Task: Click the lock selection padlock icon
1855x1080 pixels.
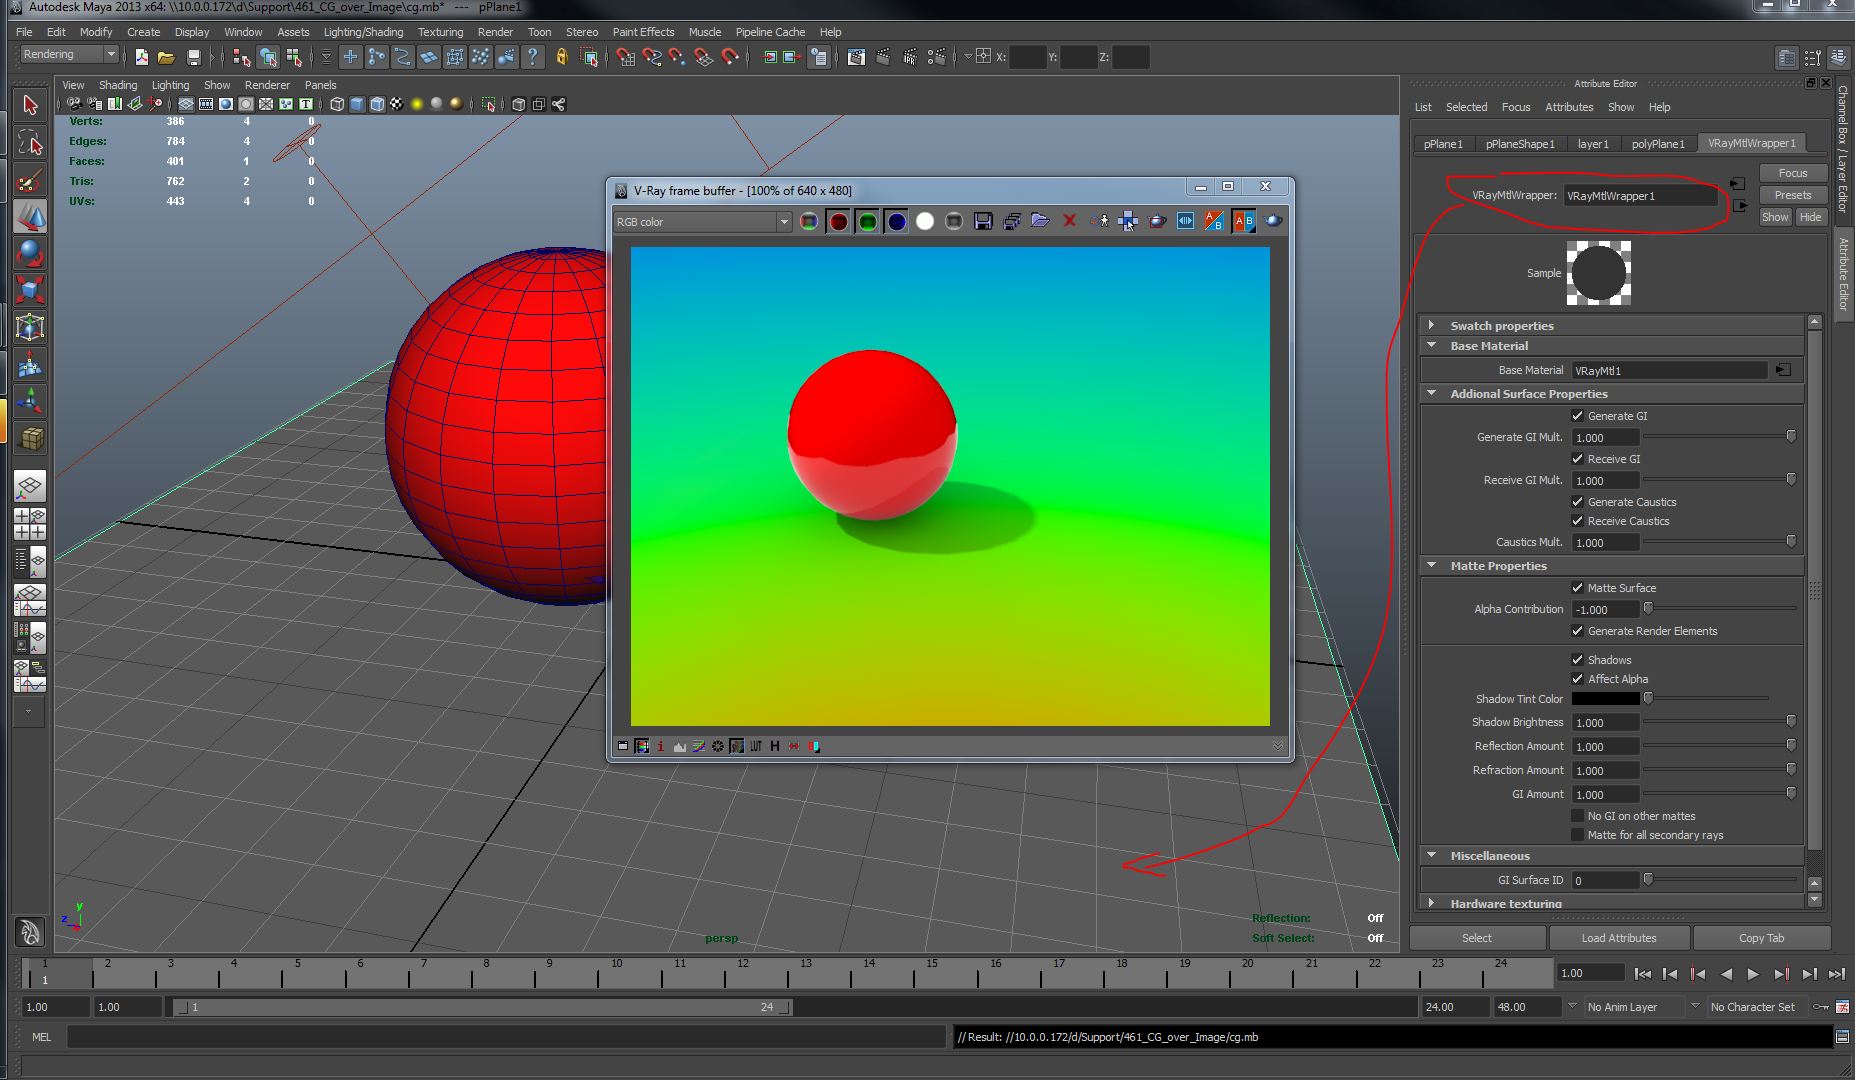Action: 561,57
